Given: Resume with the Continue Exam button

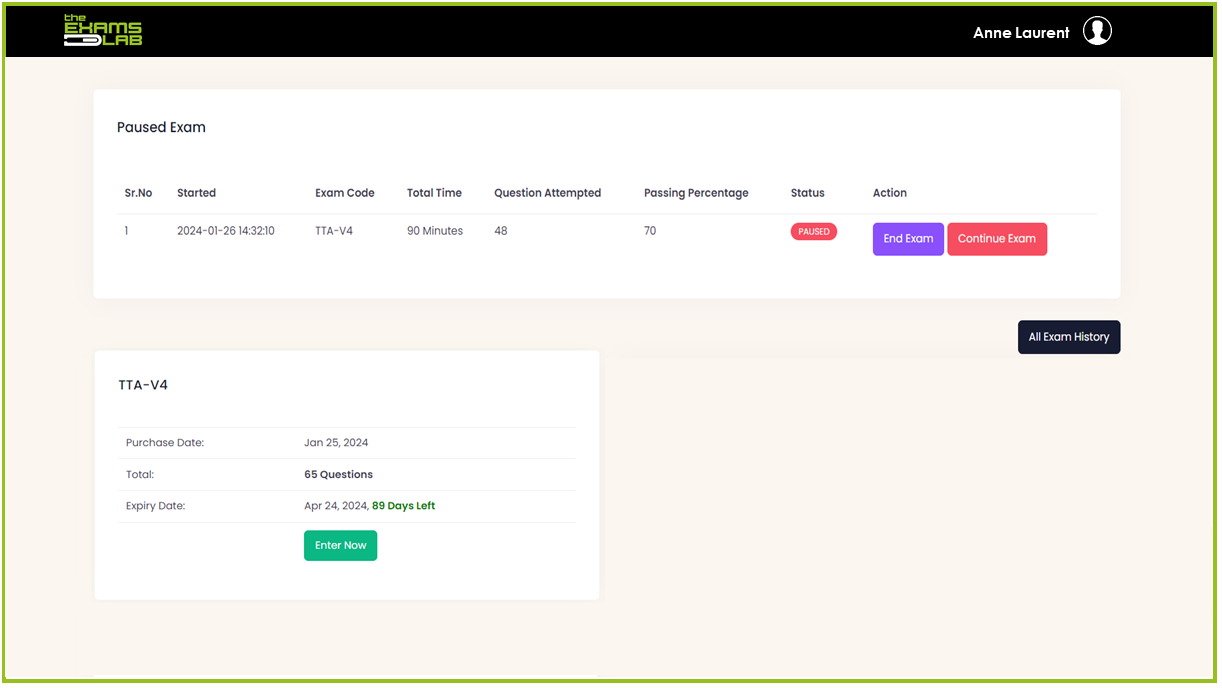Looking at the screenshot, I should click(x=996, y=239).
